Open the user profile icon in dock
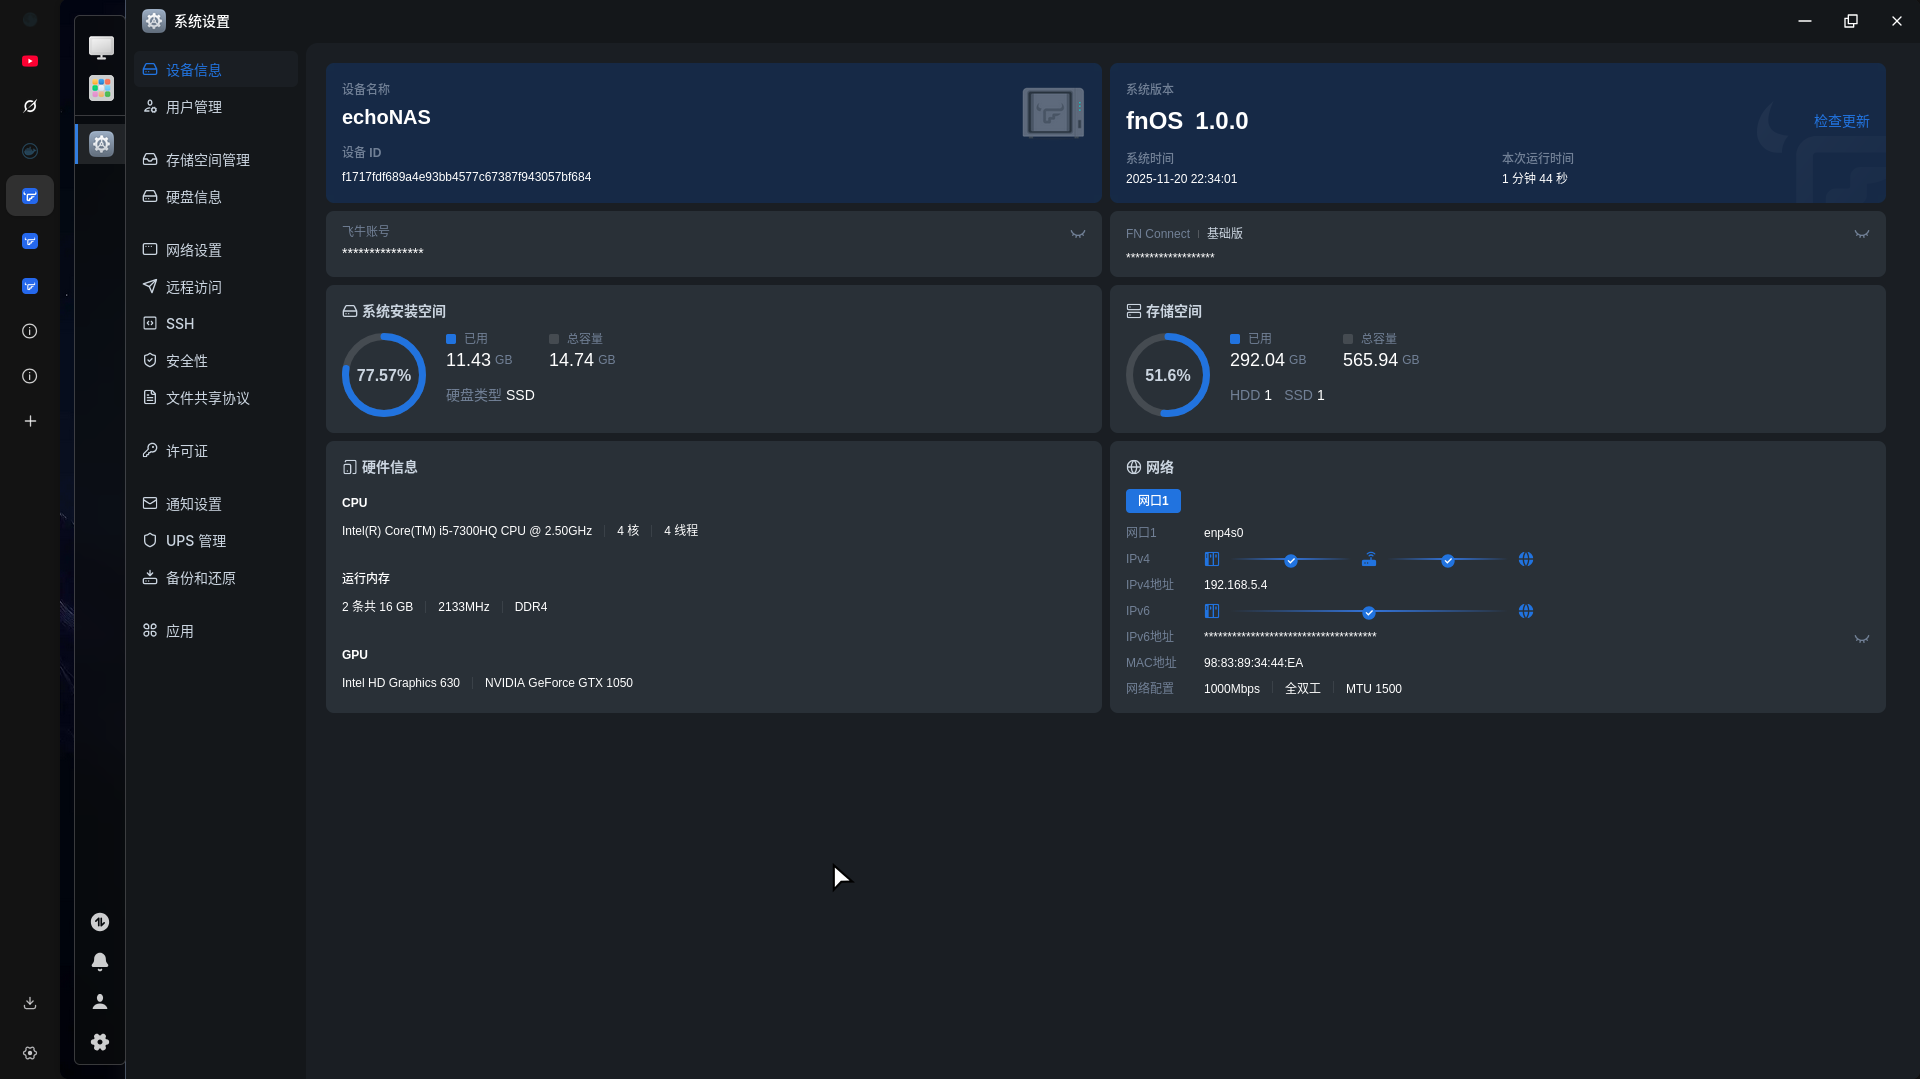This screenshot has width=1920, height=1079. pyautogui.click(x=100, y=1001)
